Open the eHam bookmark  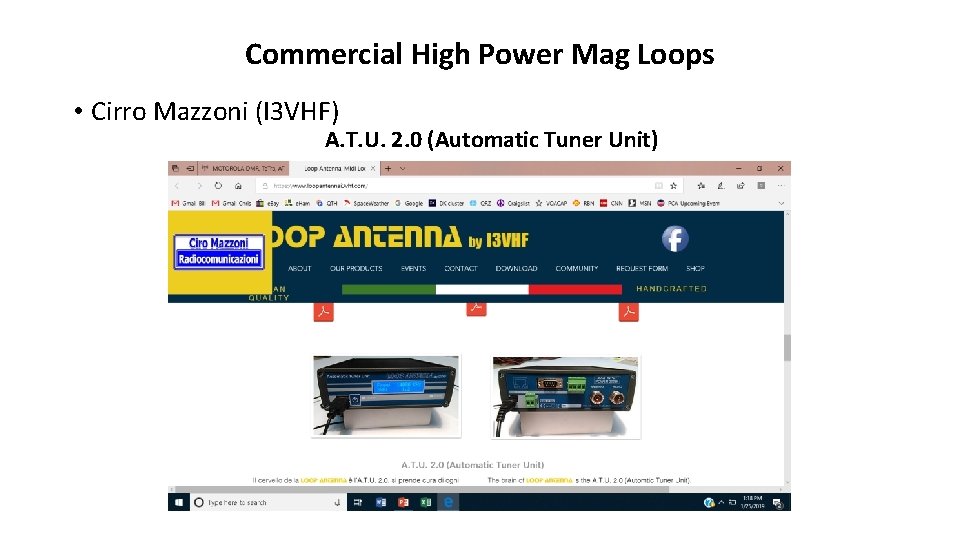point(298,203)
